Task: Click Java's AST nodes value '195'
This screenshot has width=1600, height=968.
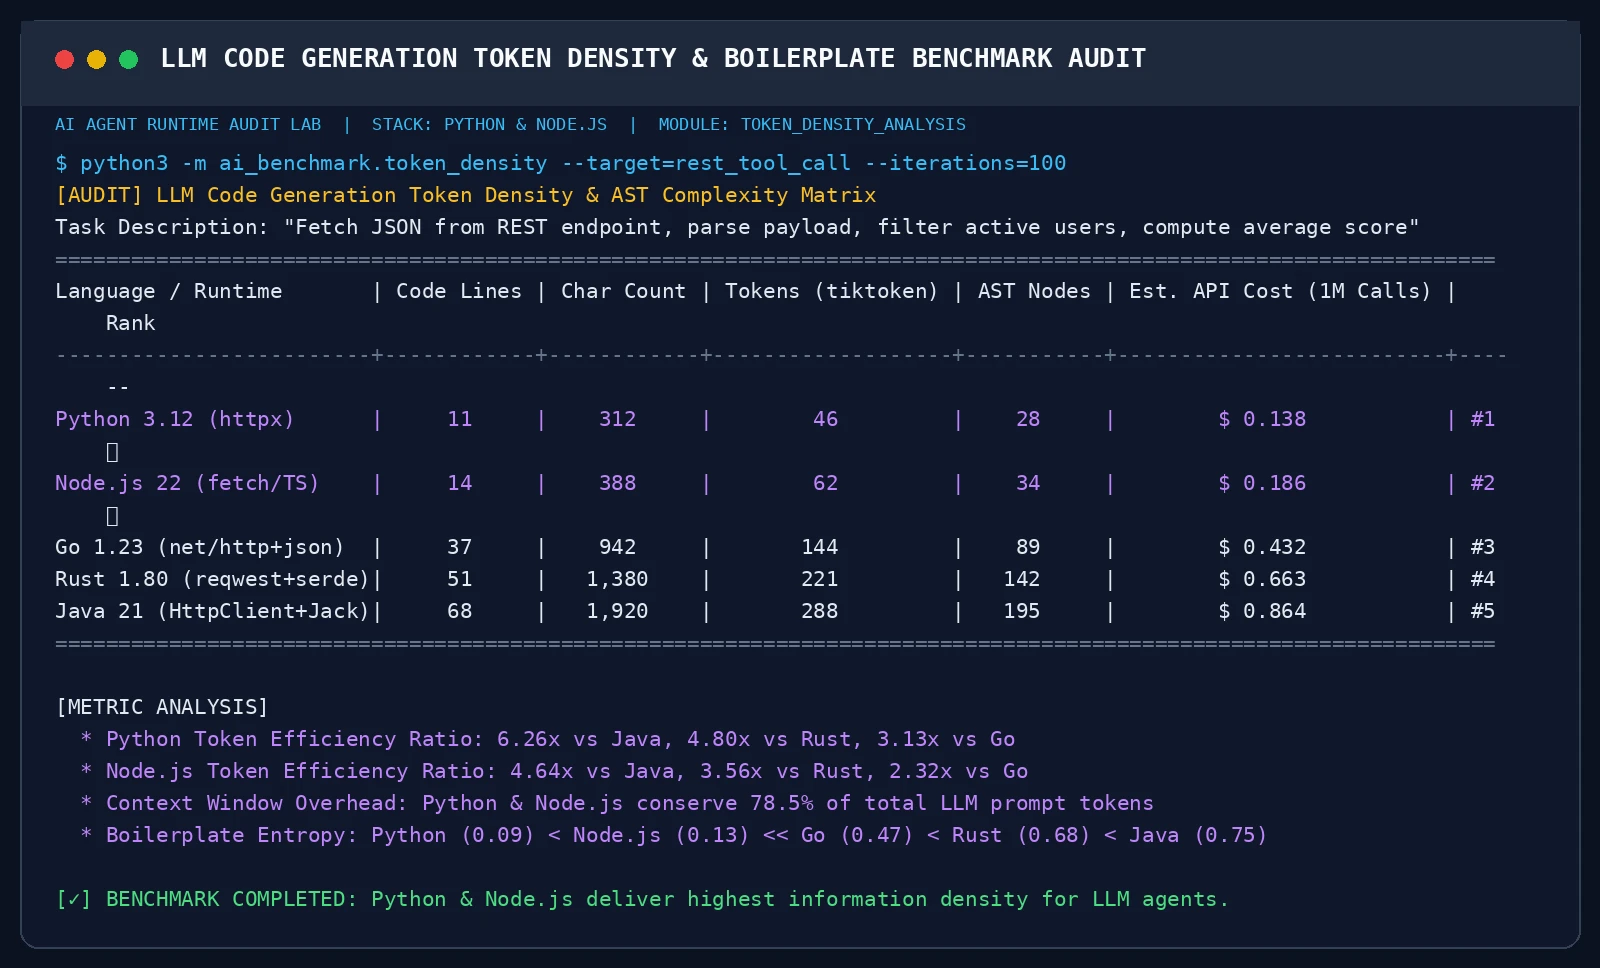Action: coord(1022,611)
